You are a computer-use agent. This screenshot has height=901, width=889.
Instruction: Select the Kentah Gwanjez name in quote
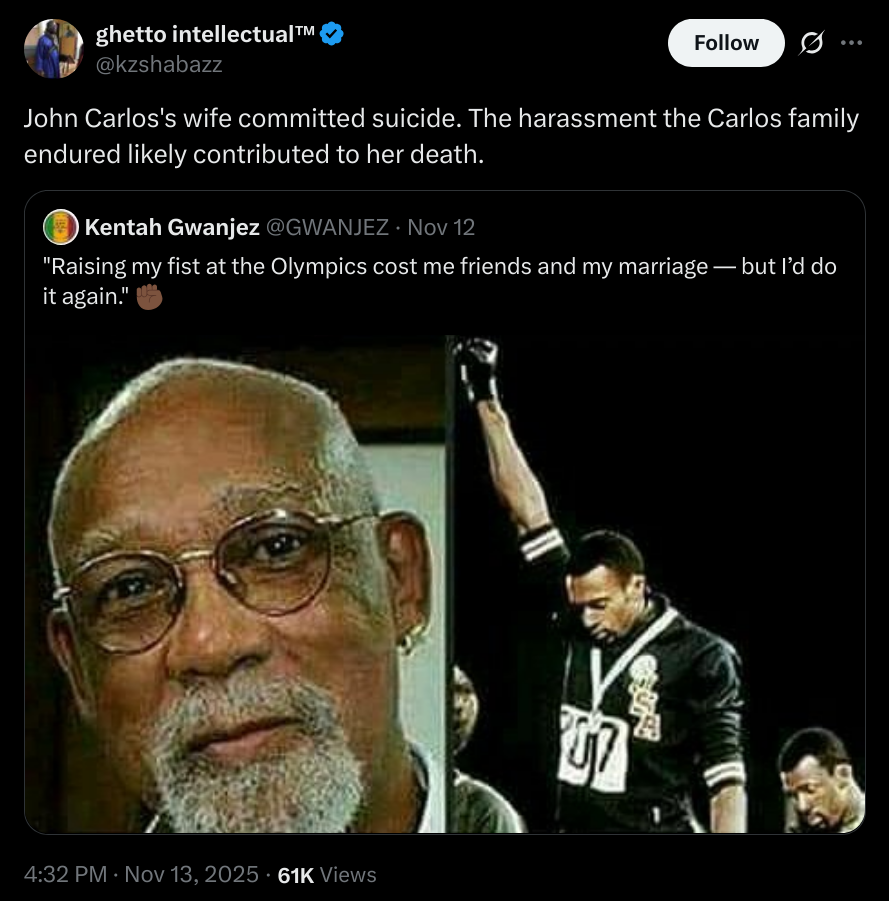pyautogui.click(x=172, y=227)
